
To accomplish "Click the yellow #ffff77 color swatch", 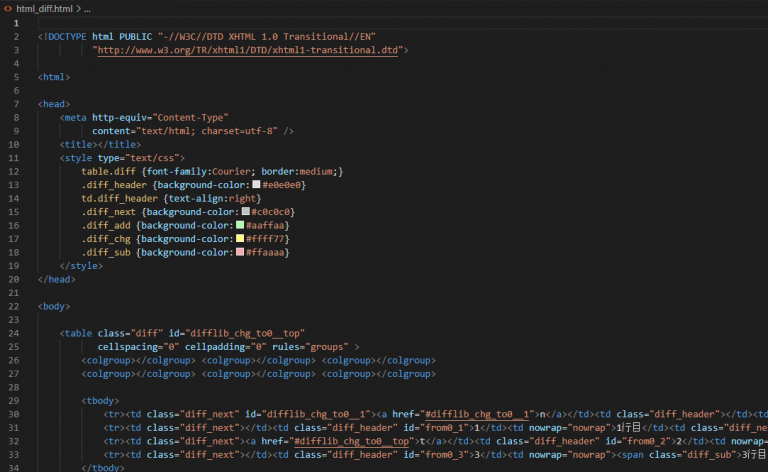I will click(239, 239).
